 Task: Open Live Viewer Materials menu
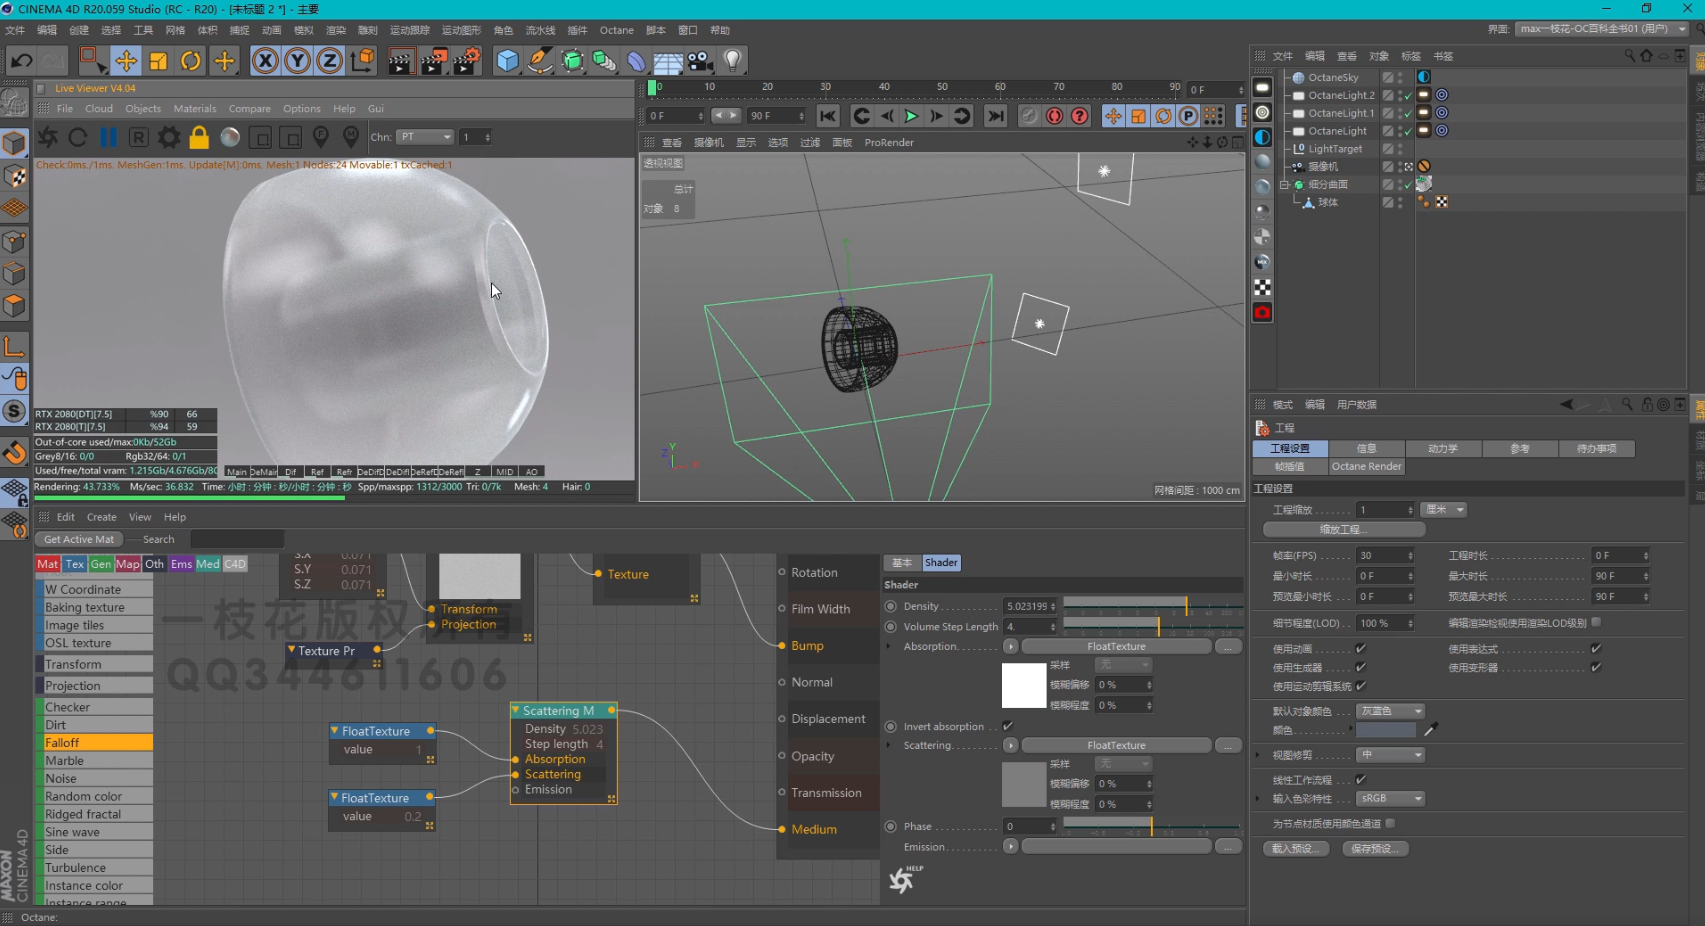195,109
